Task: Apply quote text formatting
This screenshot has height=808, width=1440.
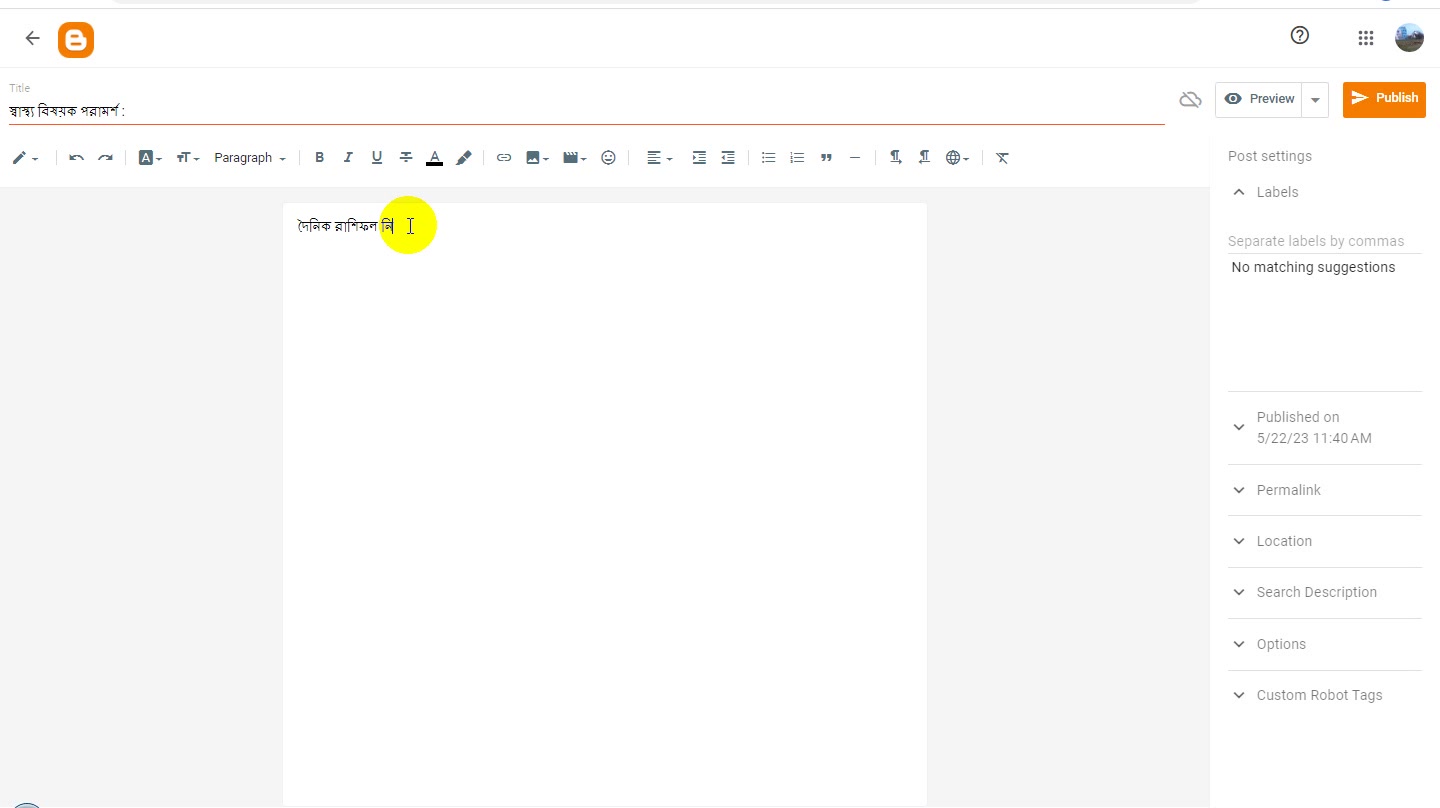Action: point(826,158)
